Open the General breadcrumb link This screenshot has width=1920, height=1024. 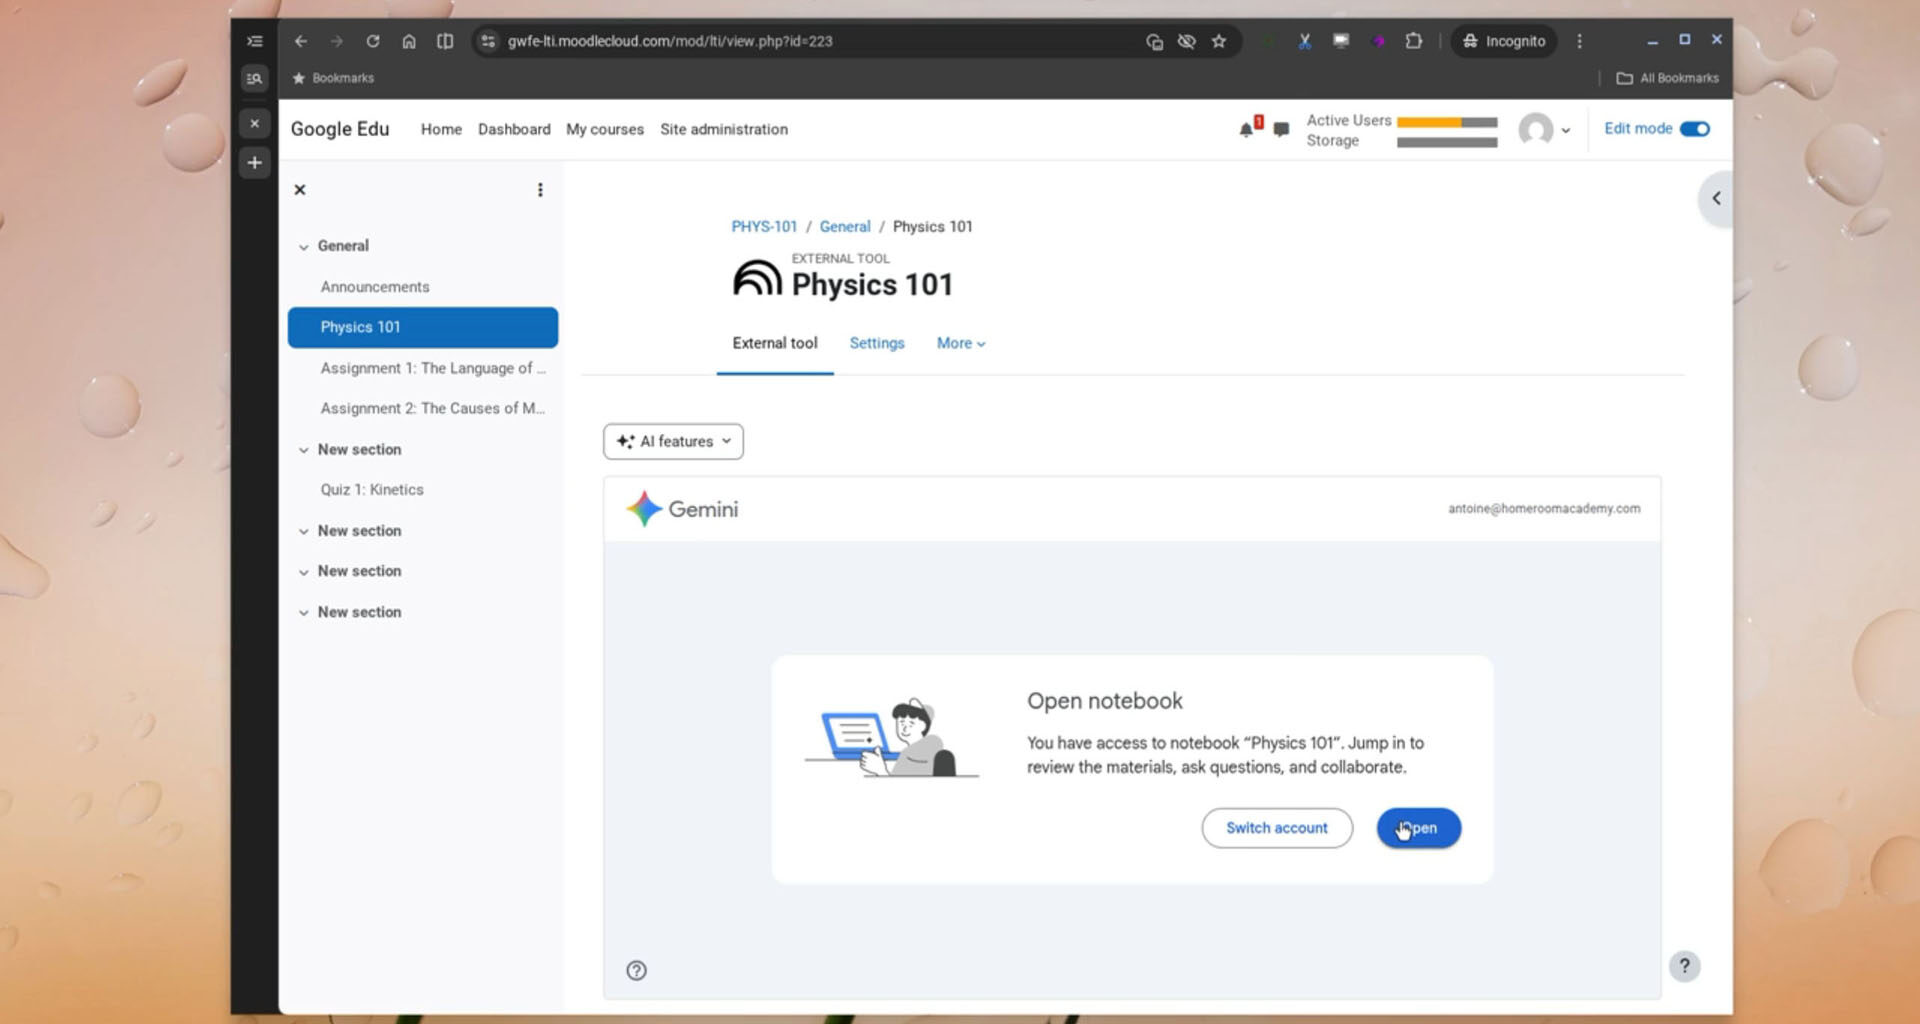pyautogui.click(x=845, y=226)
